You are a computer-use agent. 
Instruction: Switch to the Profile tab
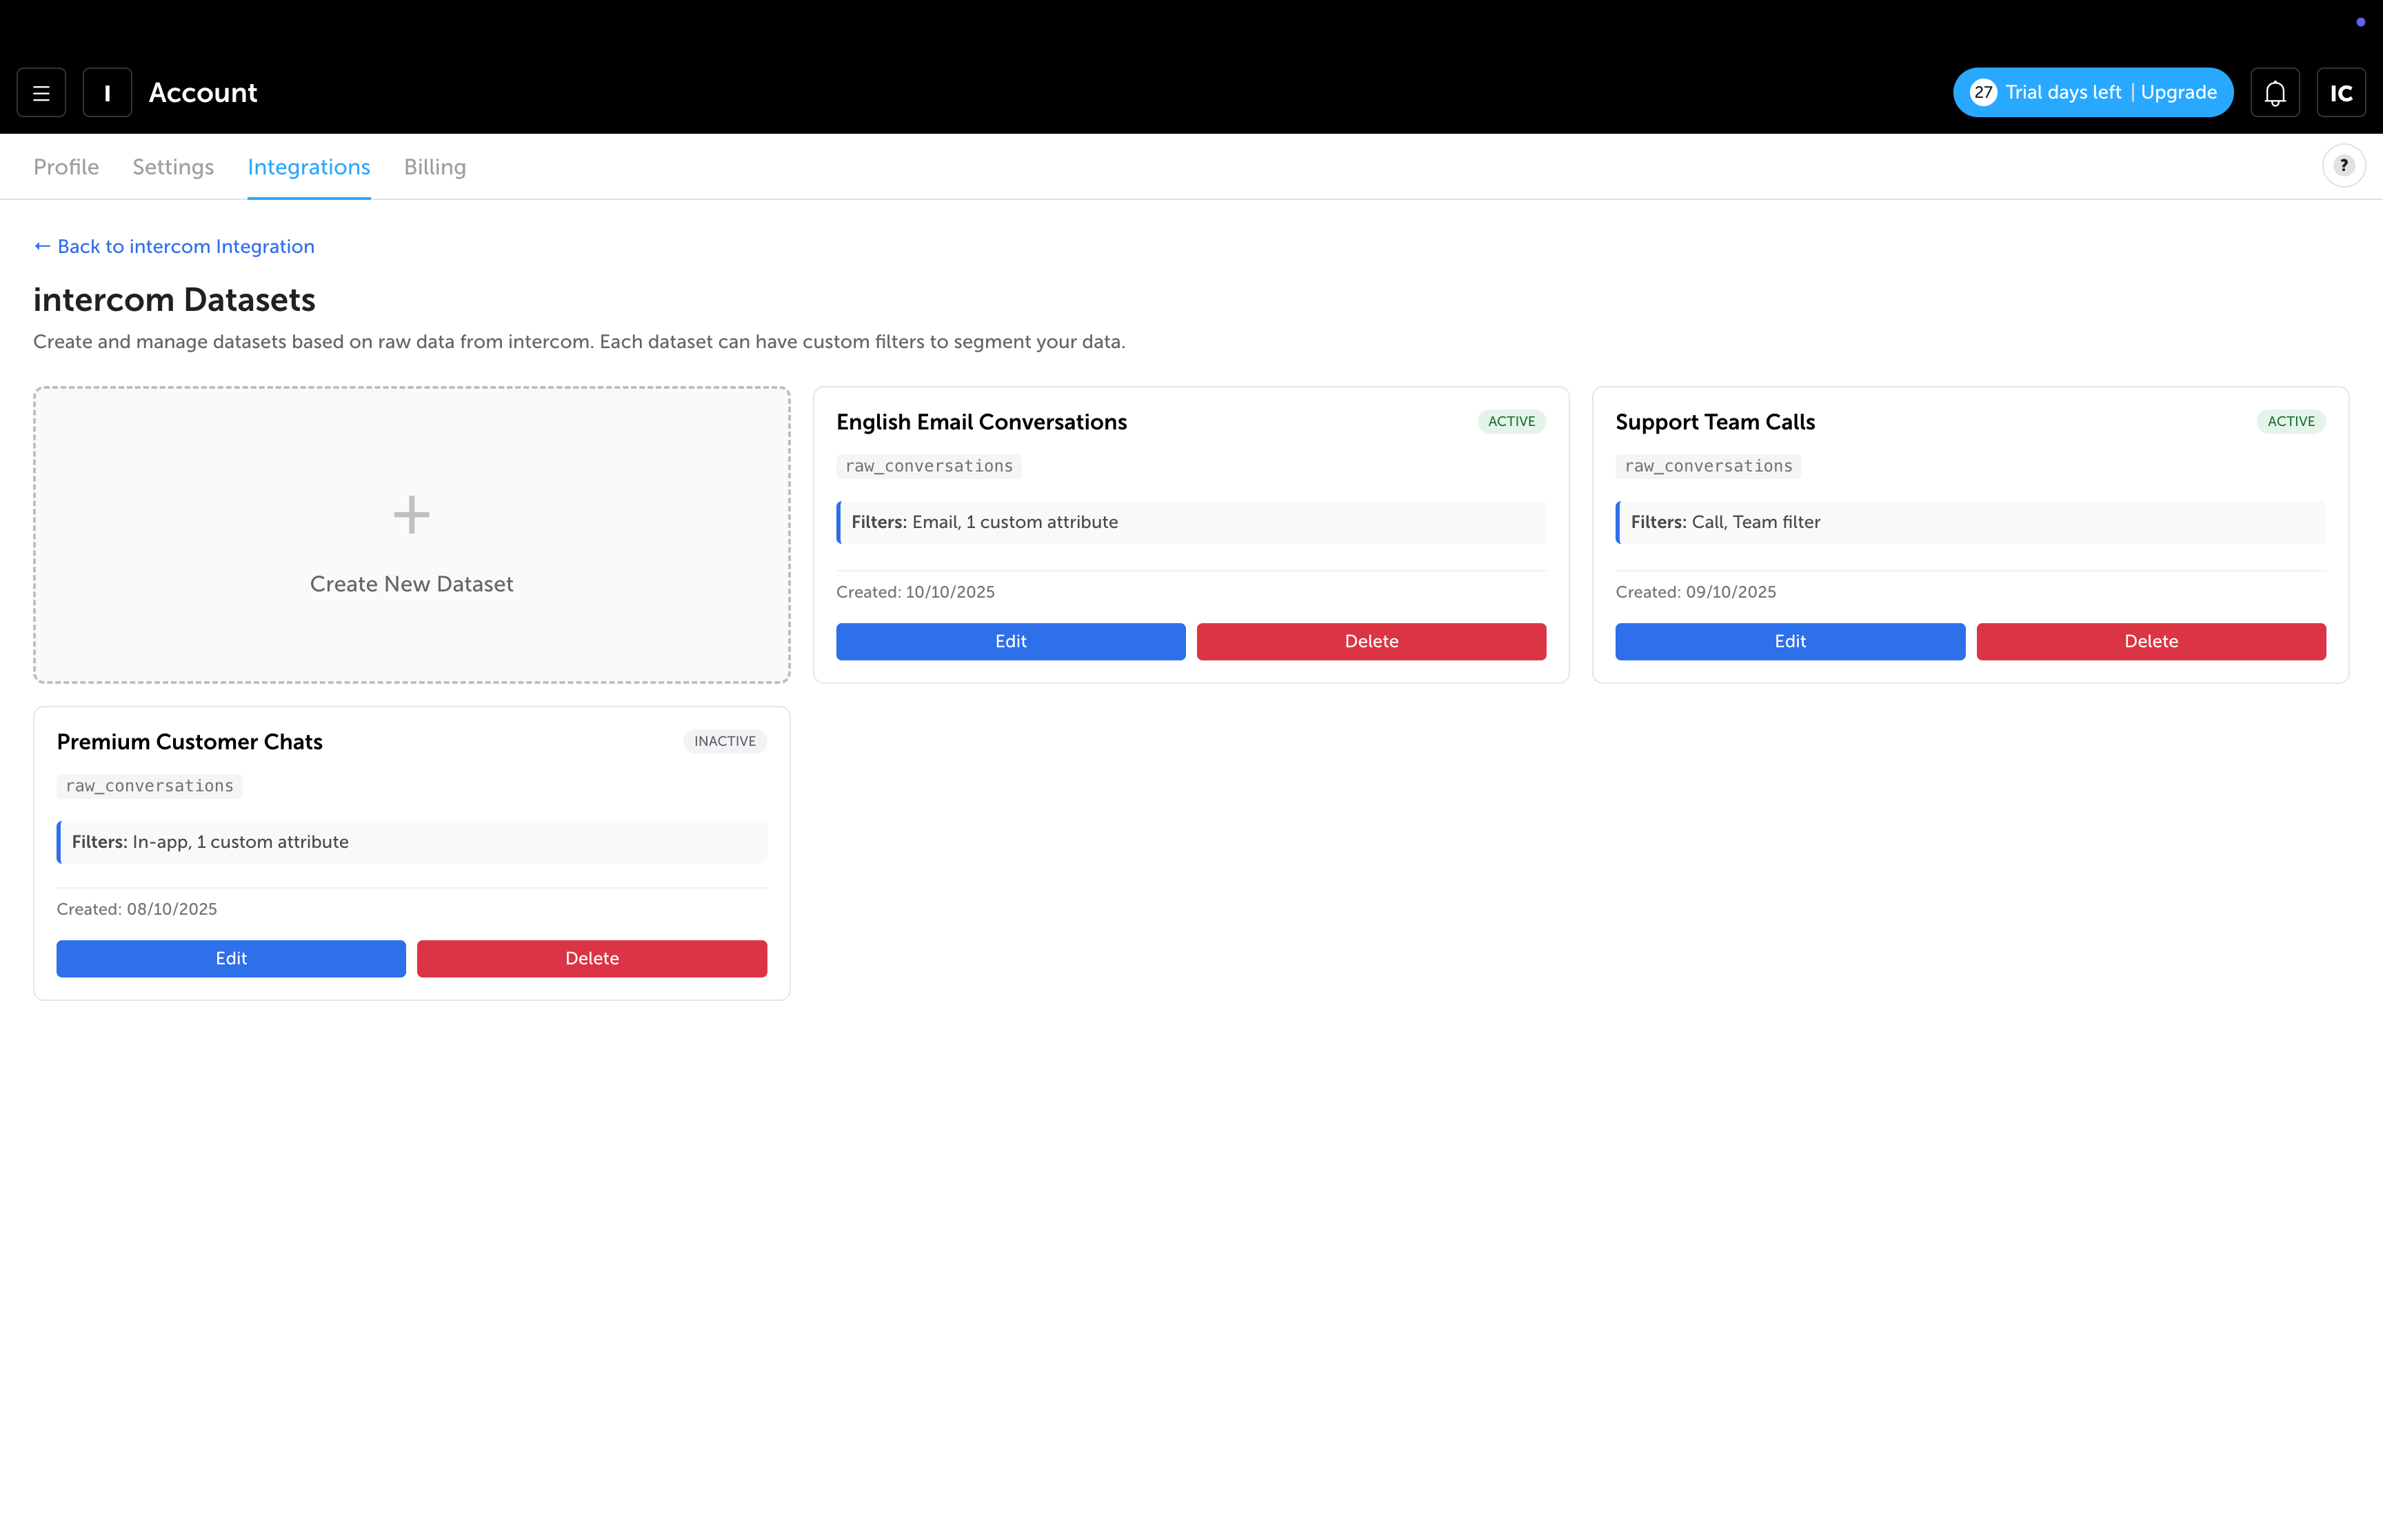66,167
